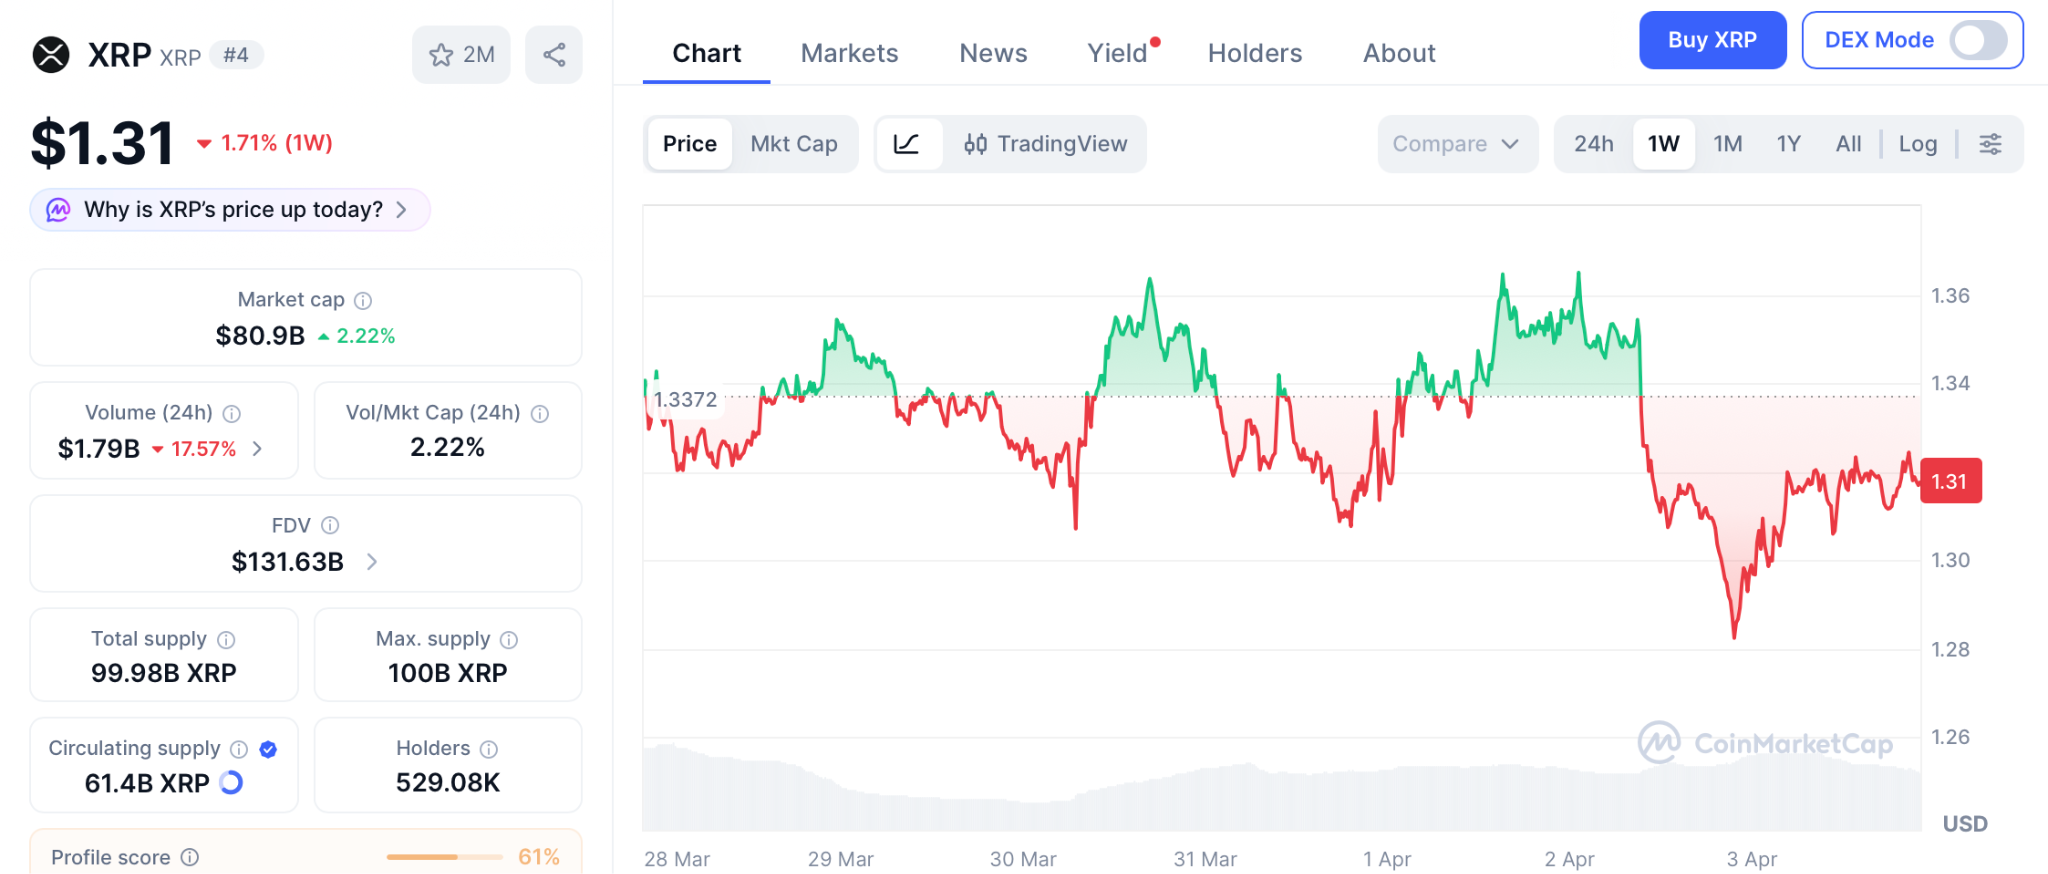The height and width of the screenshot is (874, 2048).
Task: Open chart settings sliders icon
Action: click(1990, 144)
